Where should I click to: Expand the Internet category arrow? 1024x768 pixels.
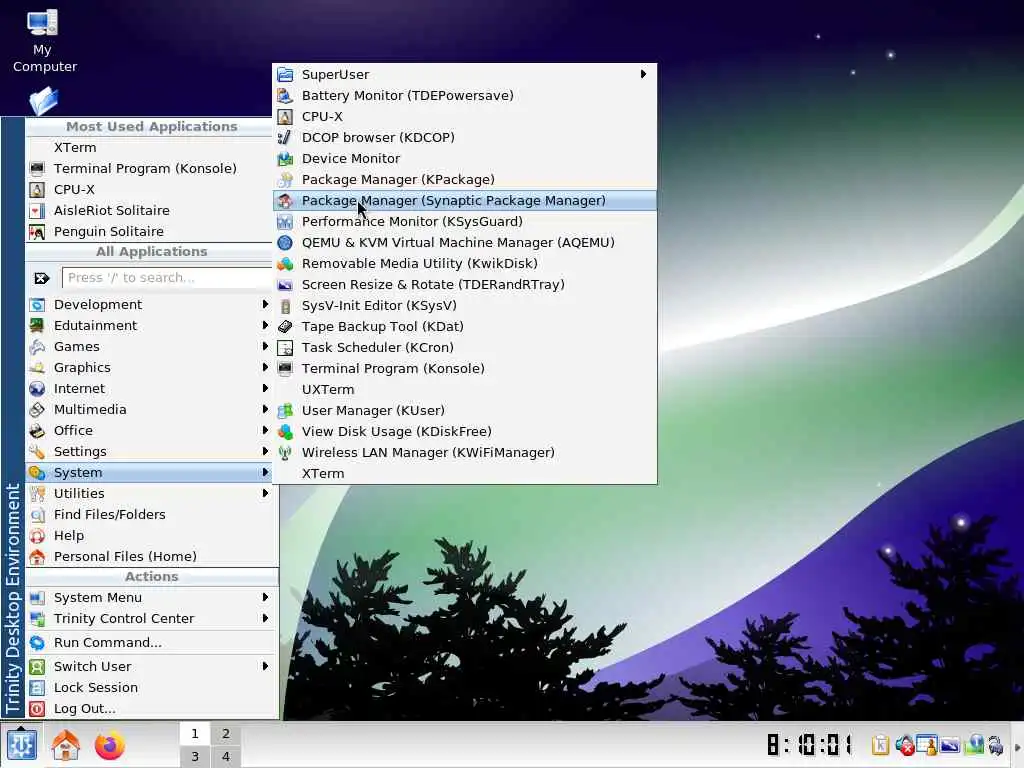pos(265,388)
